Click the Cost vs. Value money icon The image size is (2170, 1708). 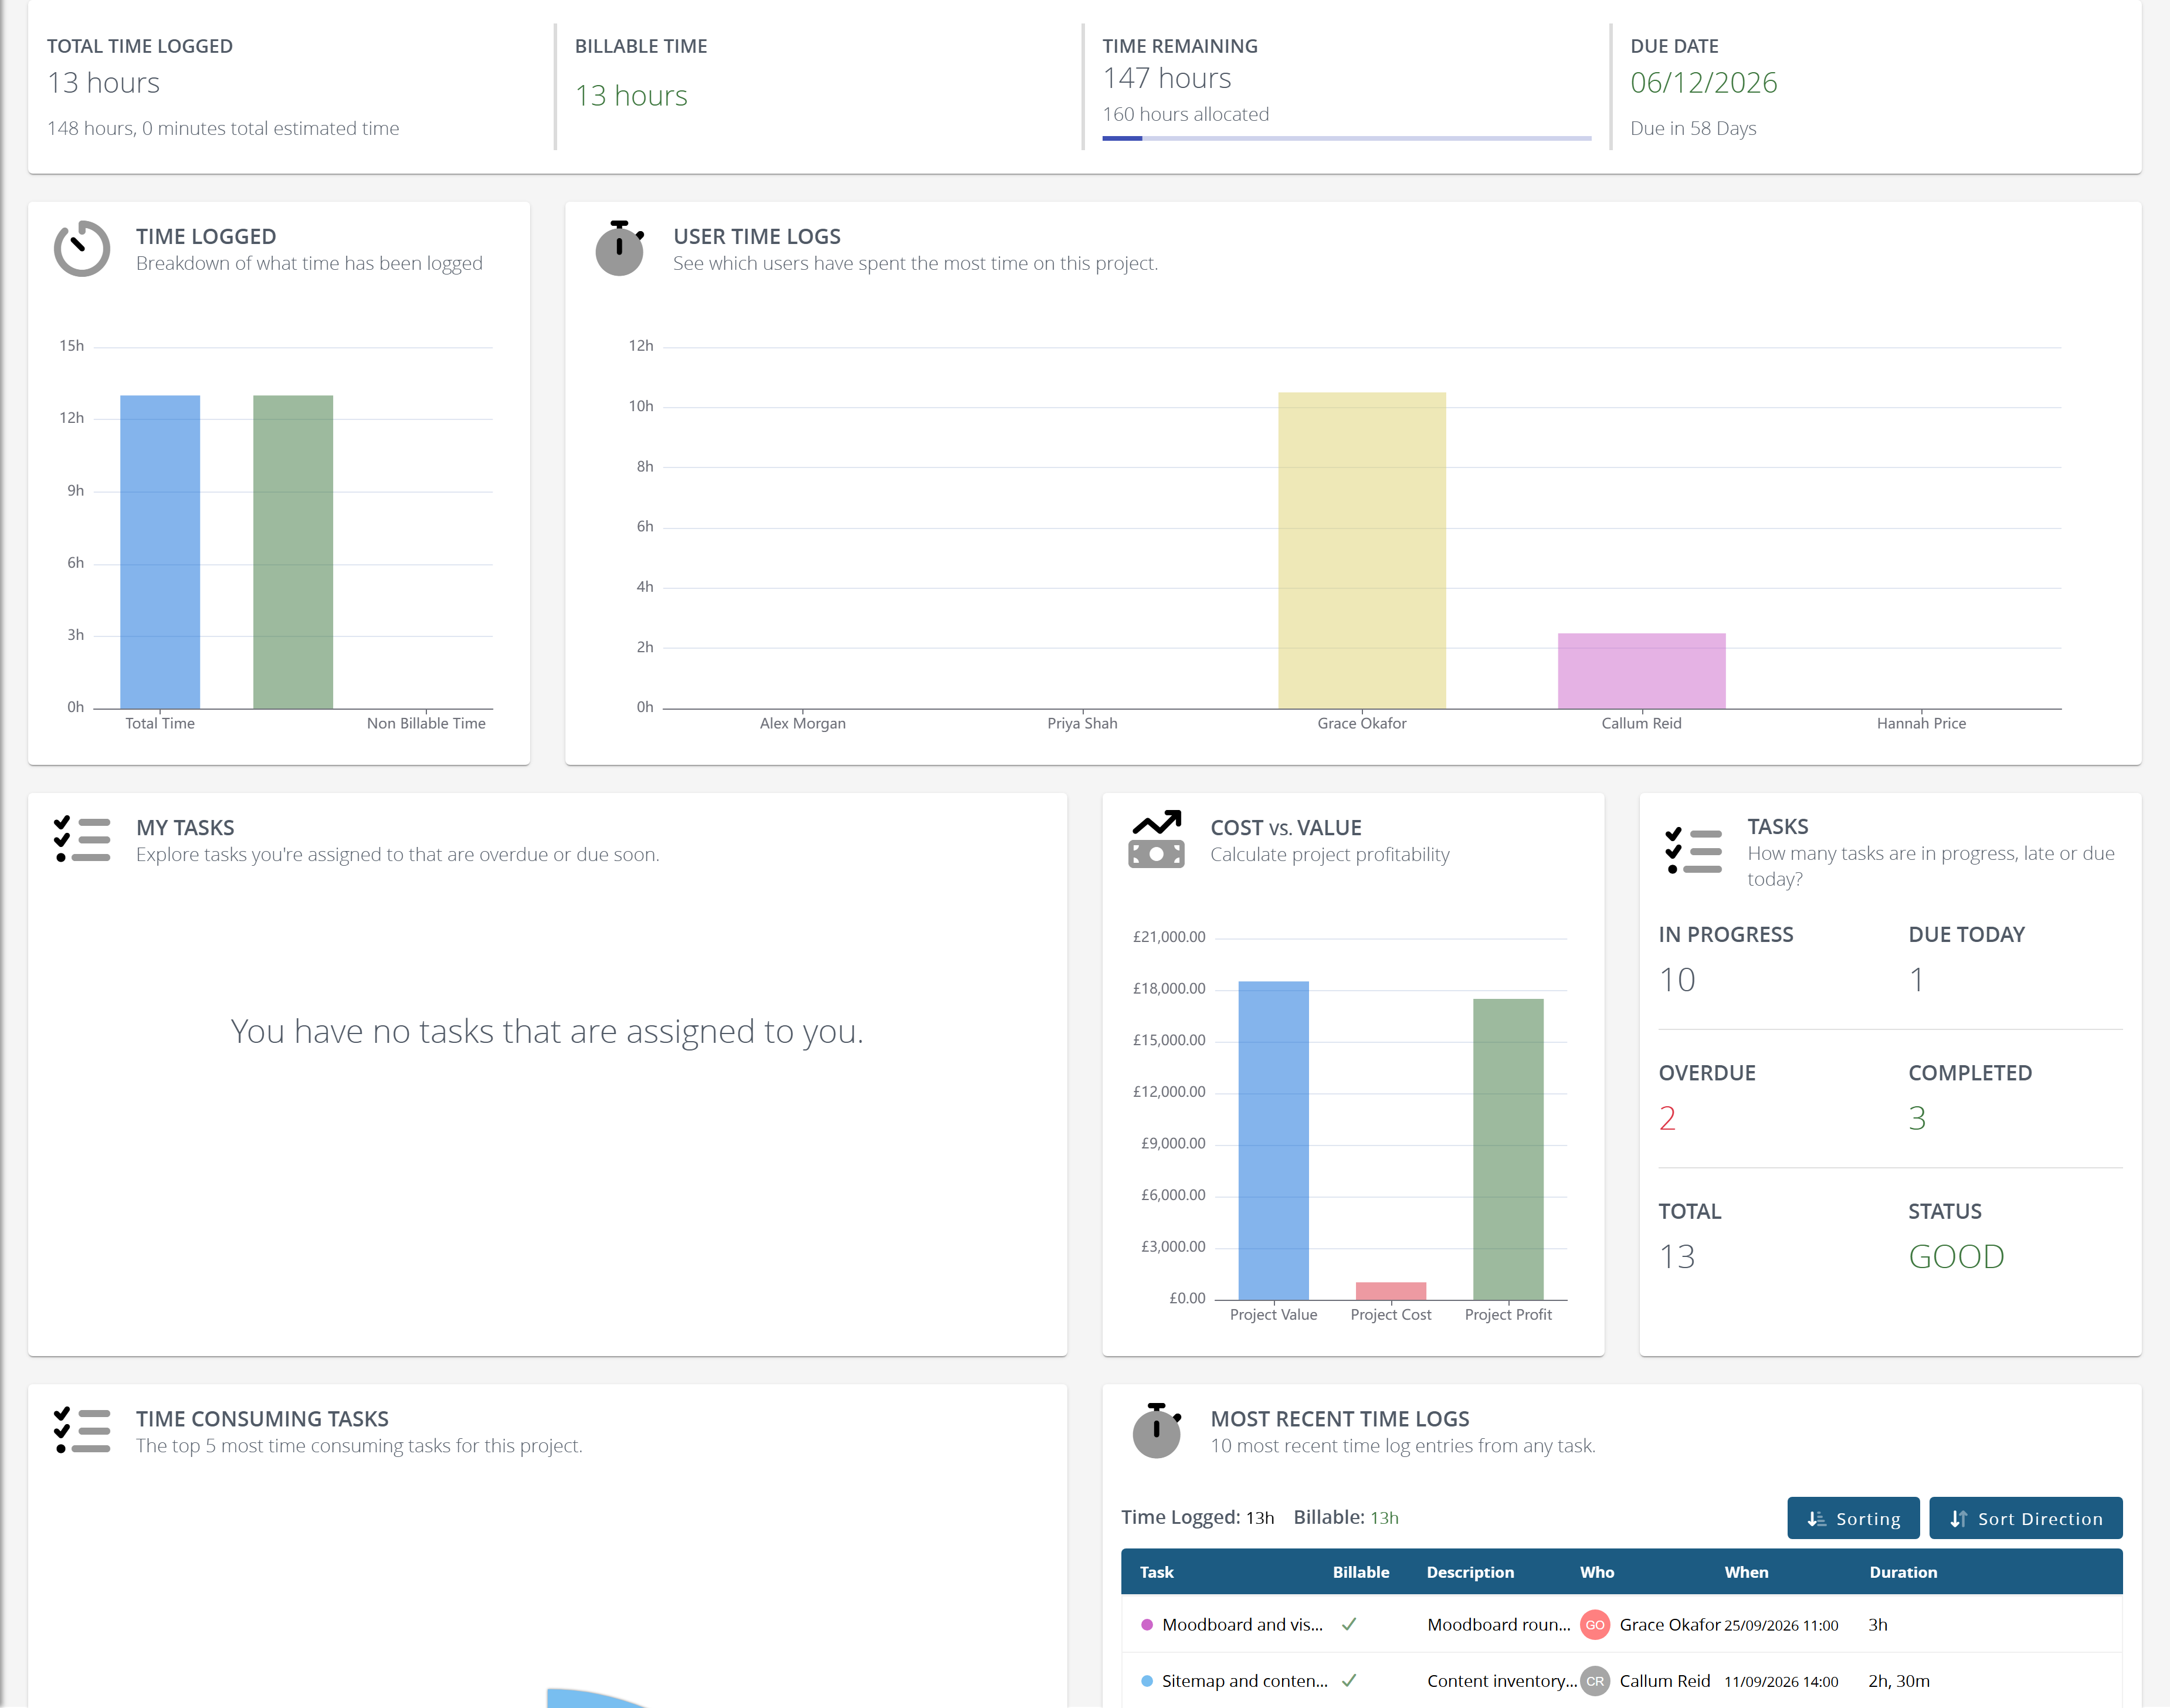coord(1157,840)
